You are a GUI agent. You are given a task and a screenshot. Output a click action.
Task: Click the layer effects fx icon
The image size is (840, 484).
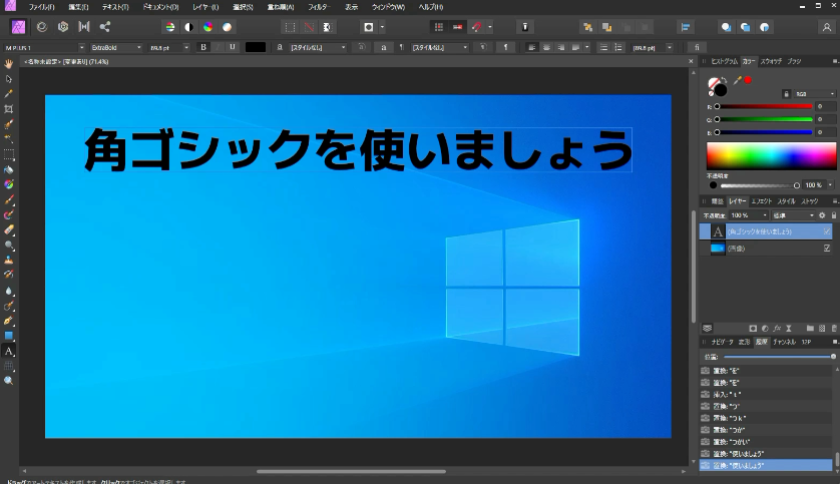click(777, 328)
